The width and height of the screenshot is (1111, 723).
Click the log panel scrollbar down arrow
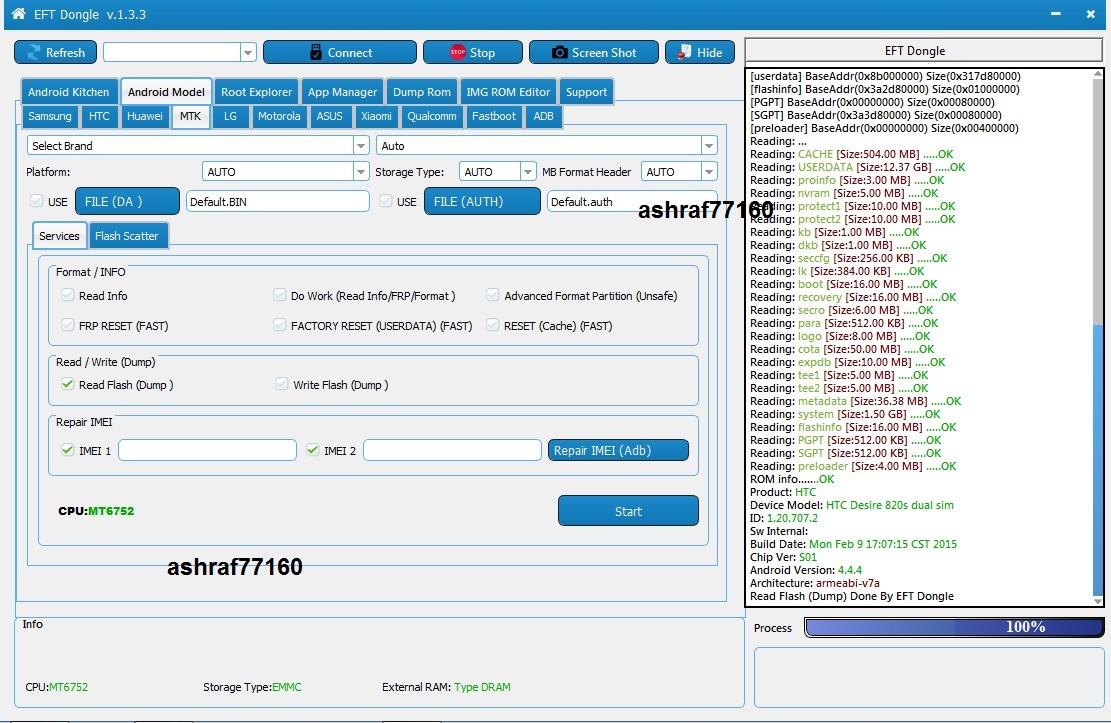coord(1098,601)
